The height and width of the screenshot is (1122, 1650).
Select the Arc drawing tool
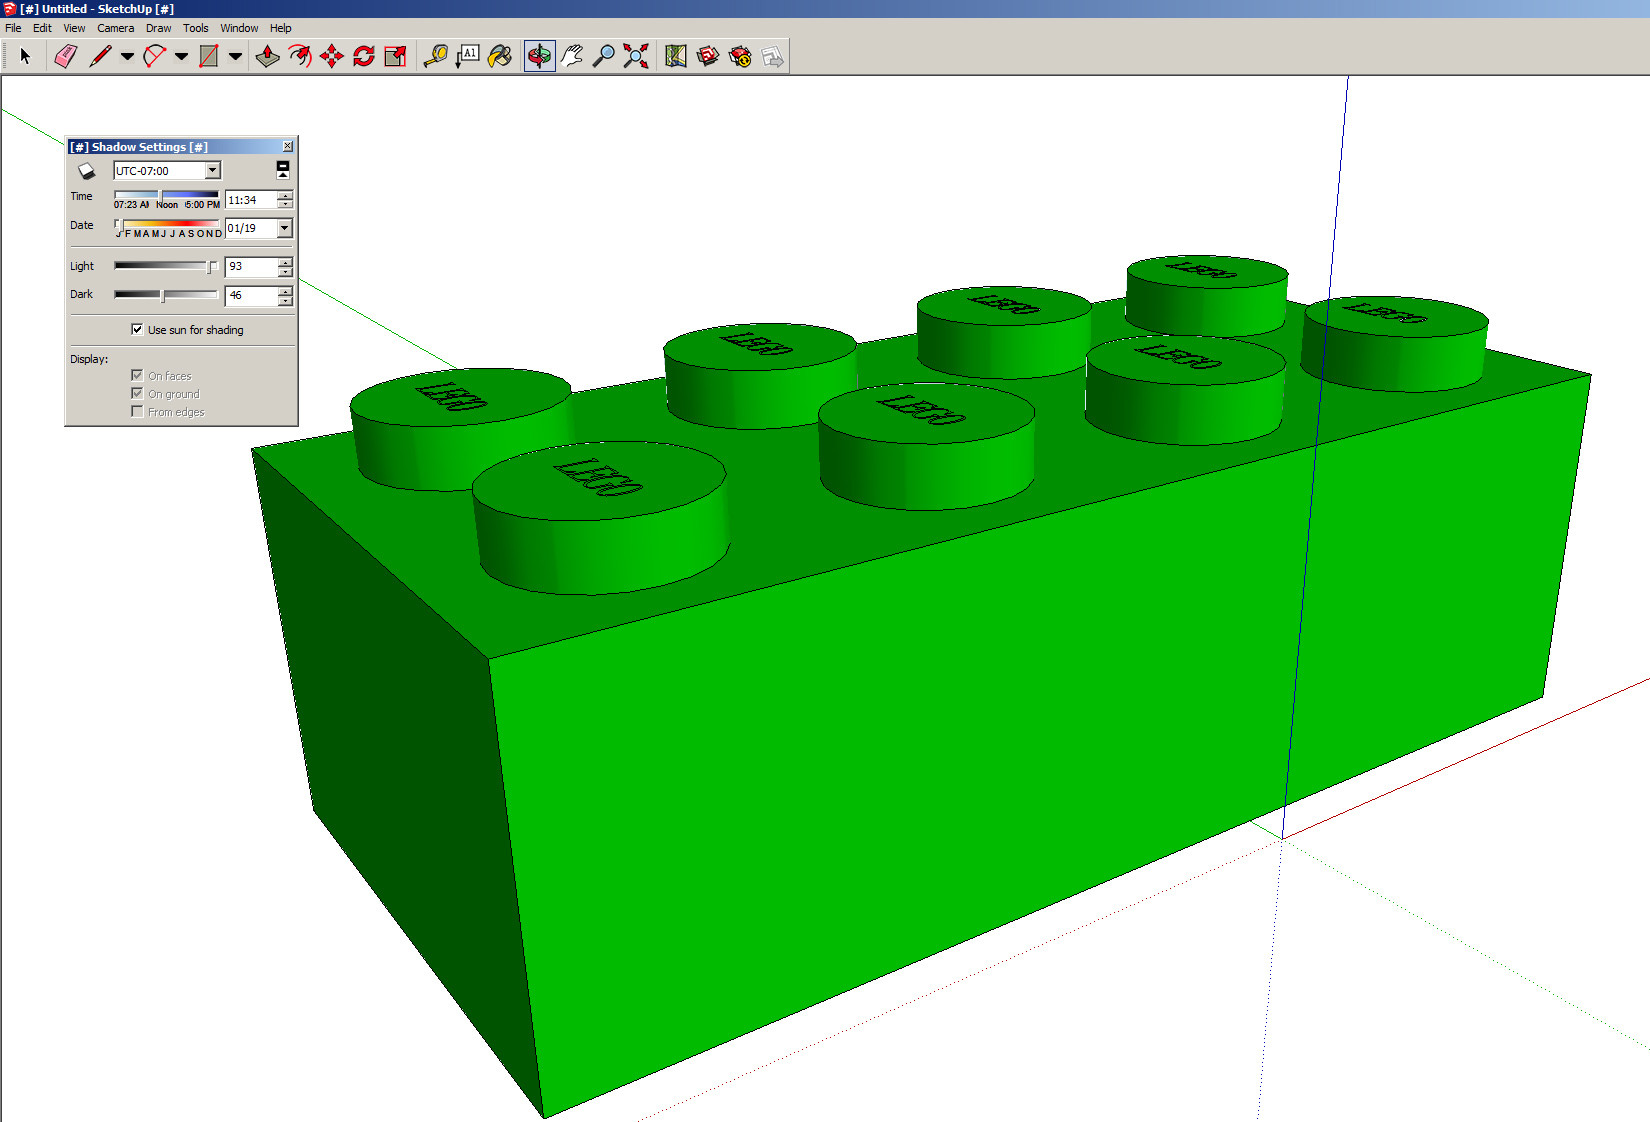154,56
